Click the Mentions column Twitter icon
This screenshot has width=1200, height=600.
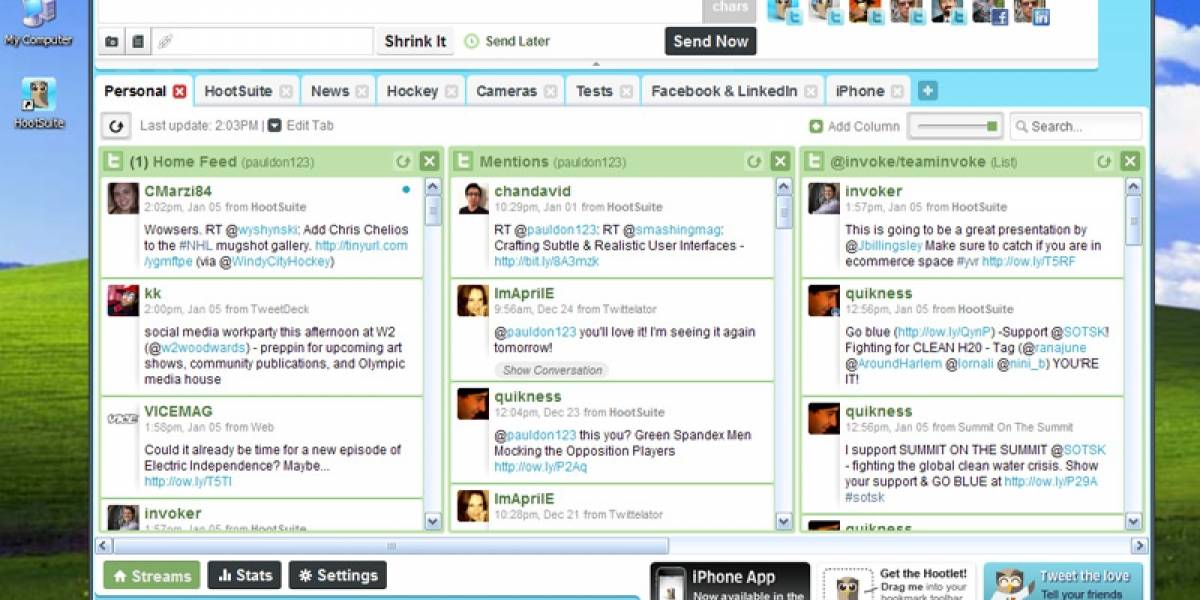pyautogui.click(x=464, y=161)
